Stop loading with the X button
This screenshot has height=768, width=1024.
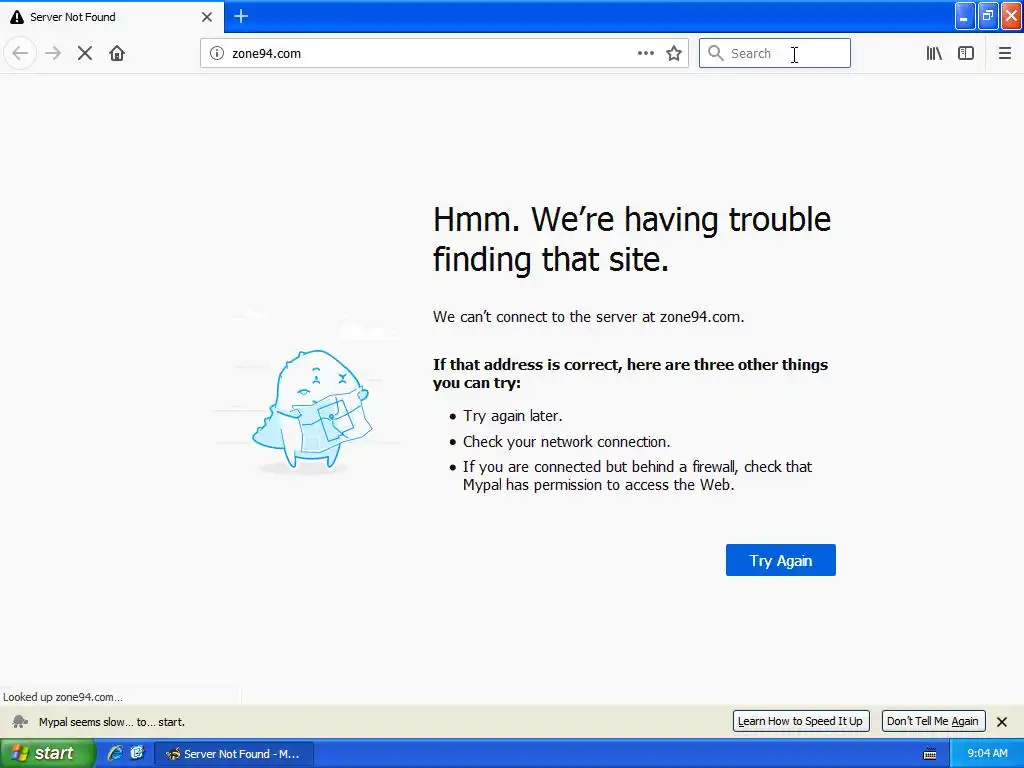(x=85, y=53)
